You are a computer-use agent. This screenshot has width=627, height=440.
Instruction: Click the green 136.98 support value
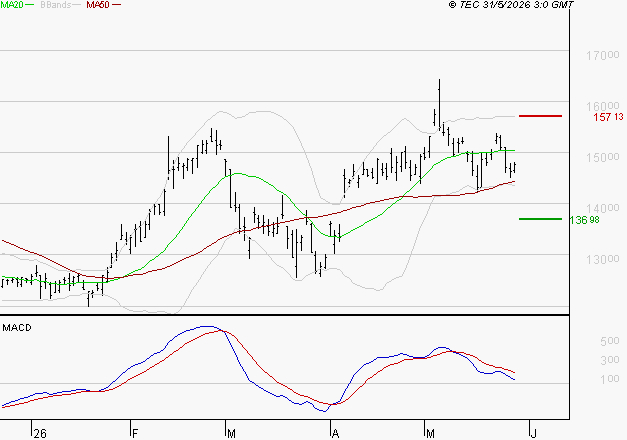pyautogui.click(x=584, y=220)
